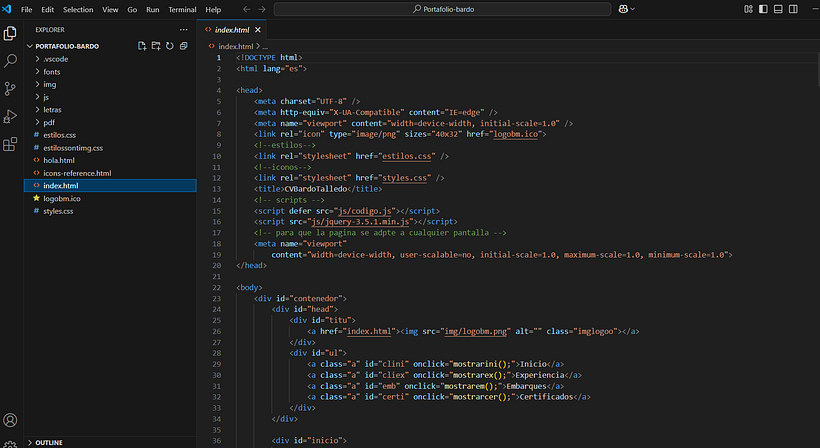Open styles.css in the file tree

coord(110,211)
